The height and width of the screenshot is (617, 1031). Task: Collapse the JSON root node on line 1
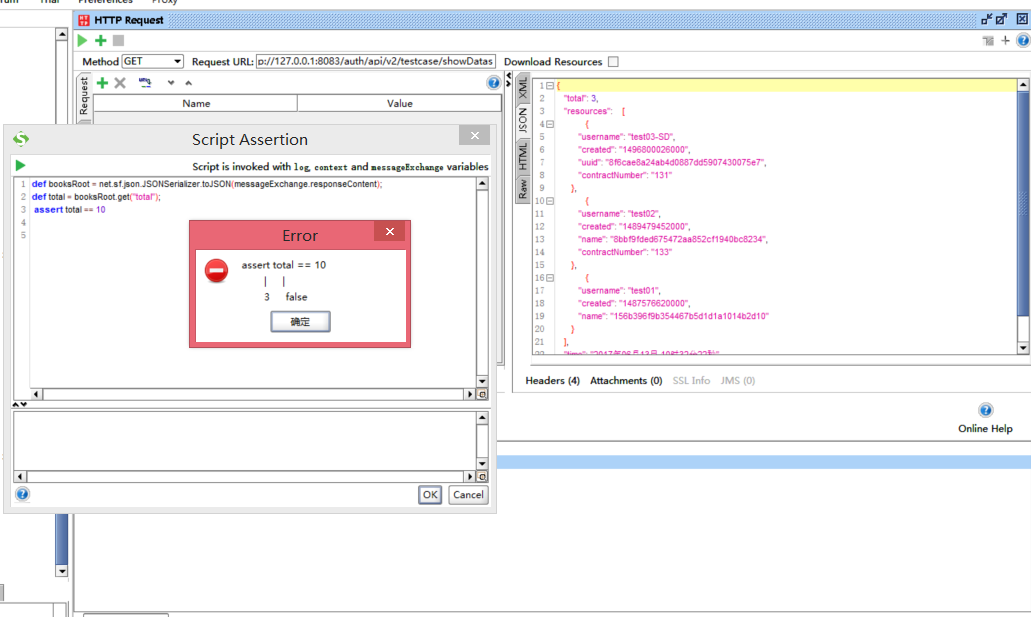(550, 86)
